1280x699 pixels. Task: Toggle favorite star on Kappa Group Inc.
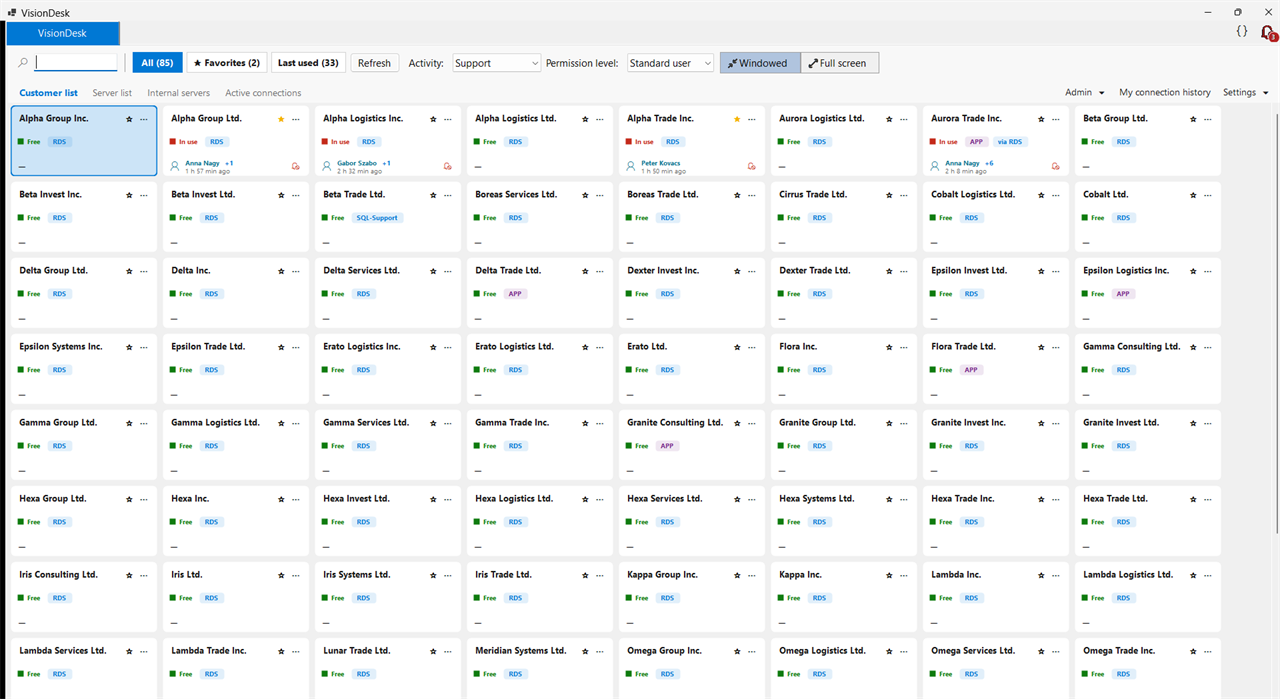click(x=737, y=575)
